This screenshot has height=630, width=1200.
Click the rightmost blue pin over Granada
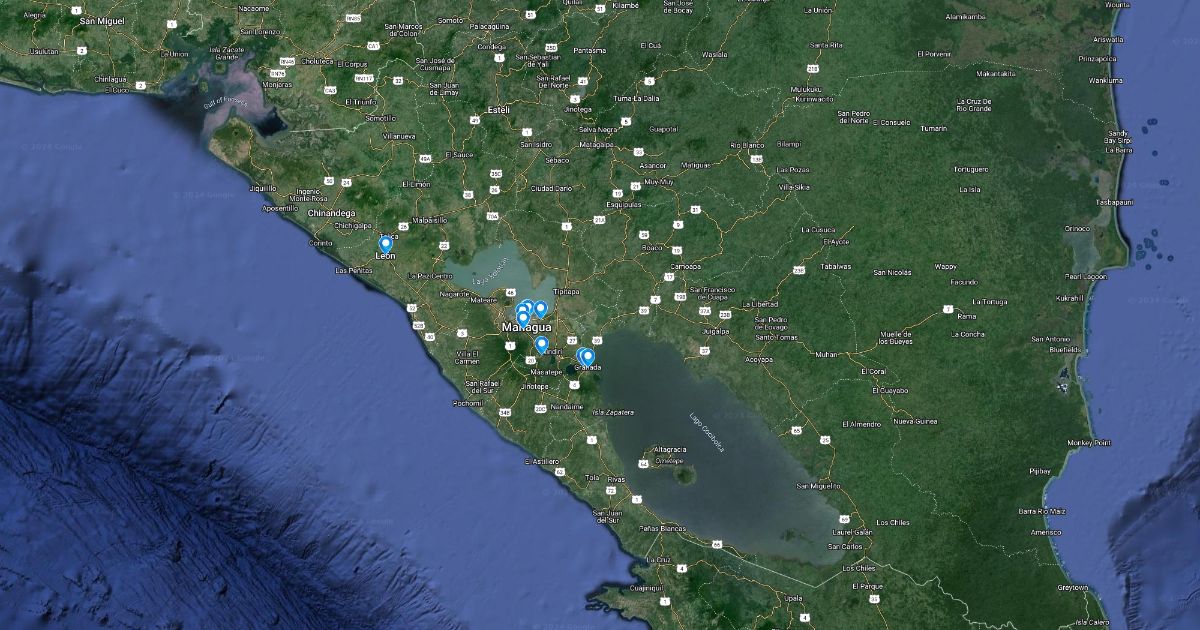point(588,357)
